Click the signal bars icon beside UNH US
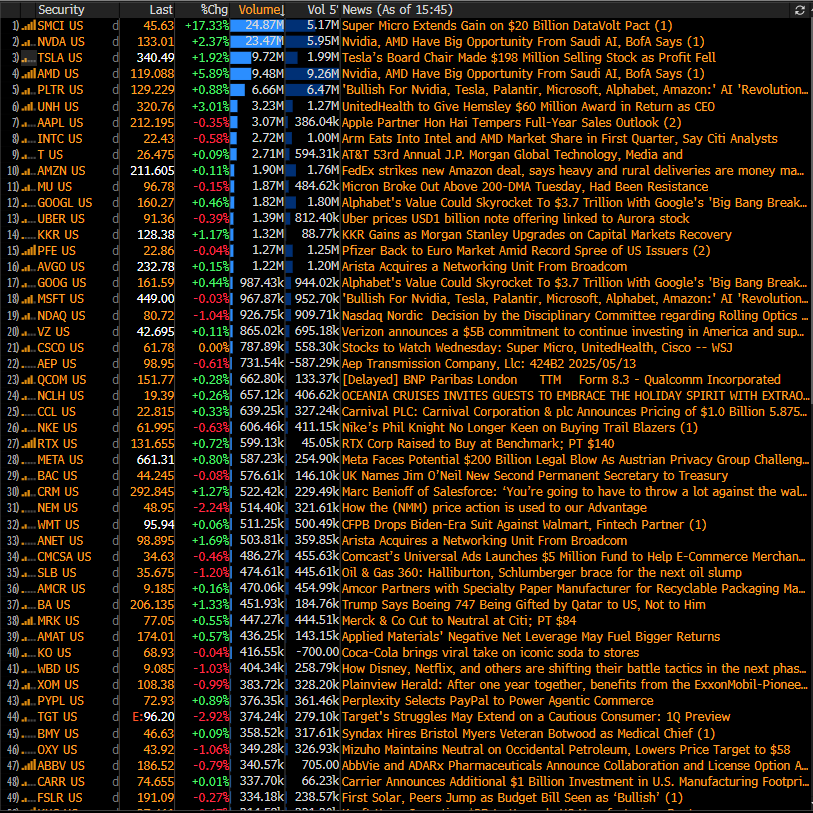The image size is (813, 813). 29,107
